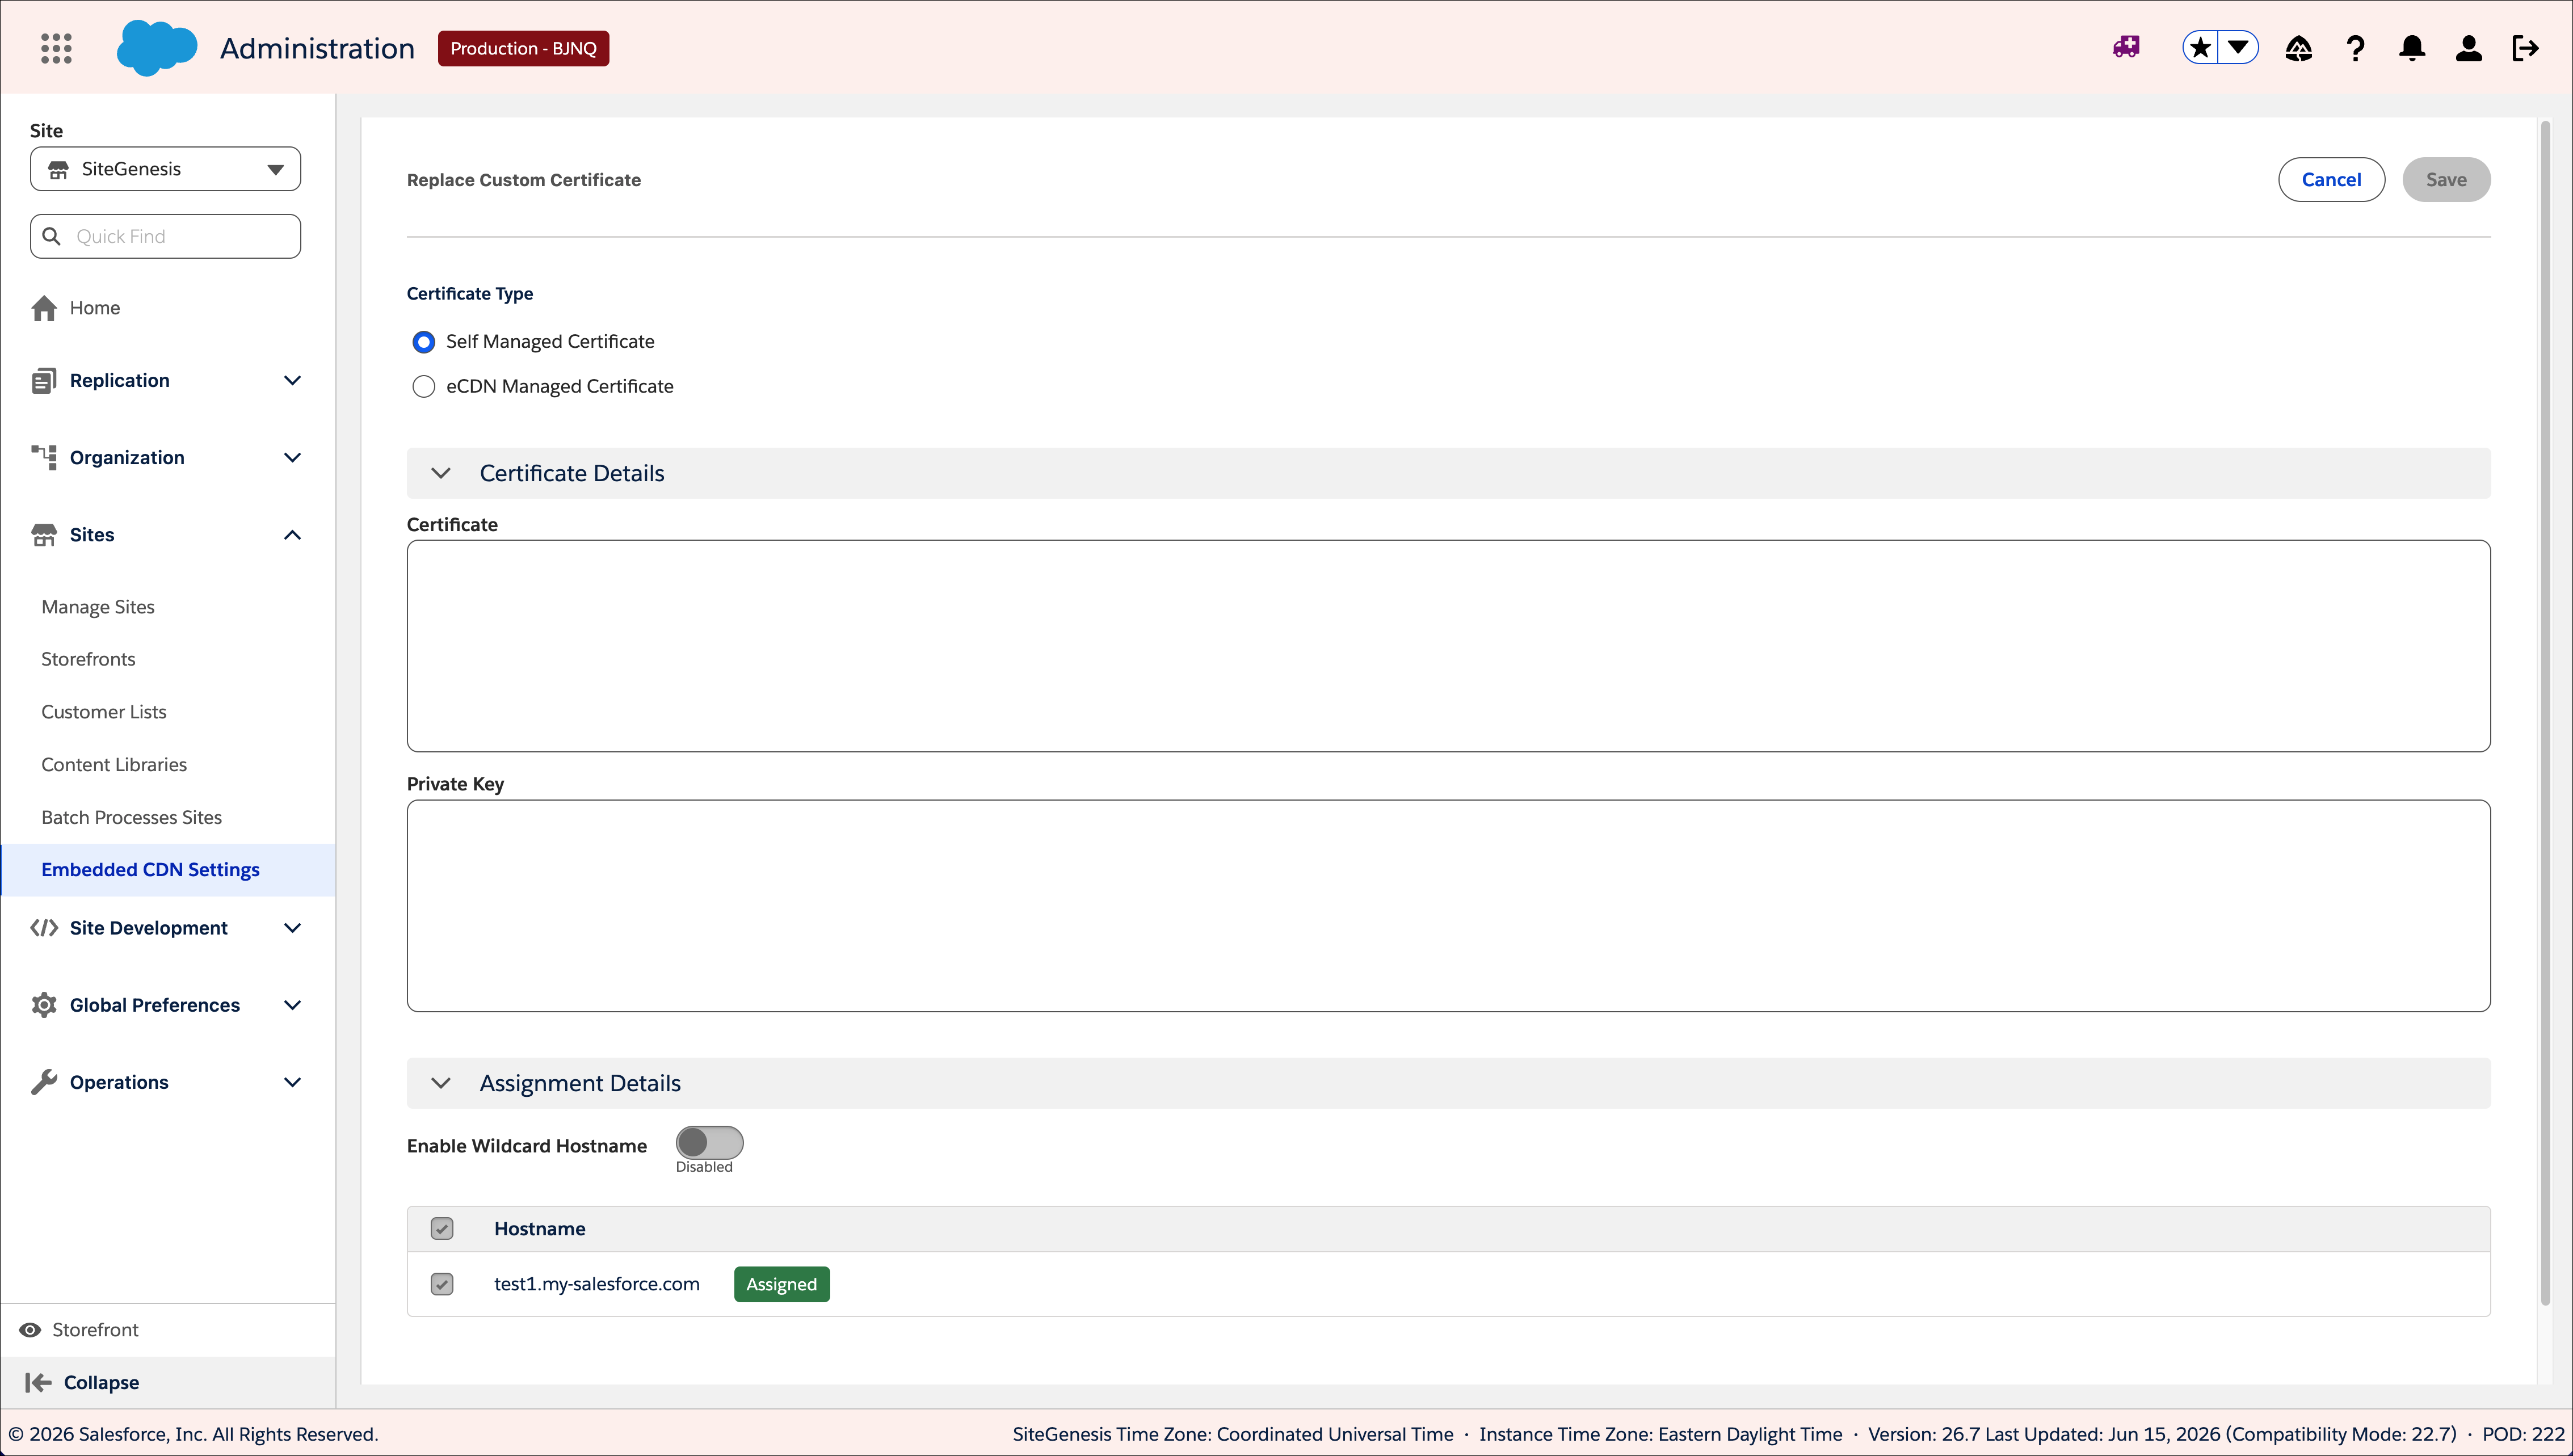Click the Production - BJNQ badge
The height and width of the screenshot is (1456, 2573).
pos(523,48)
